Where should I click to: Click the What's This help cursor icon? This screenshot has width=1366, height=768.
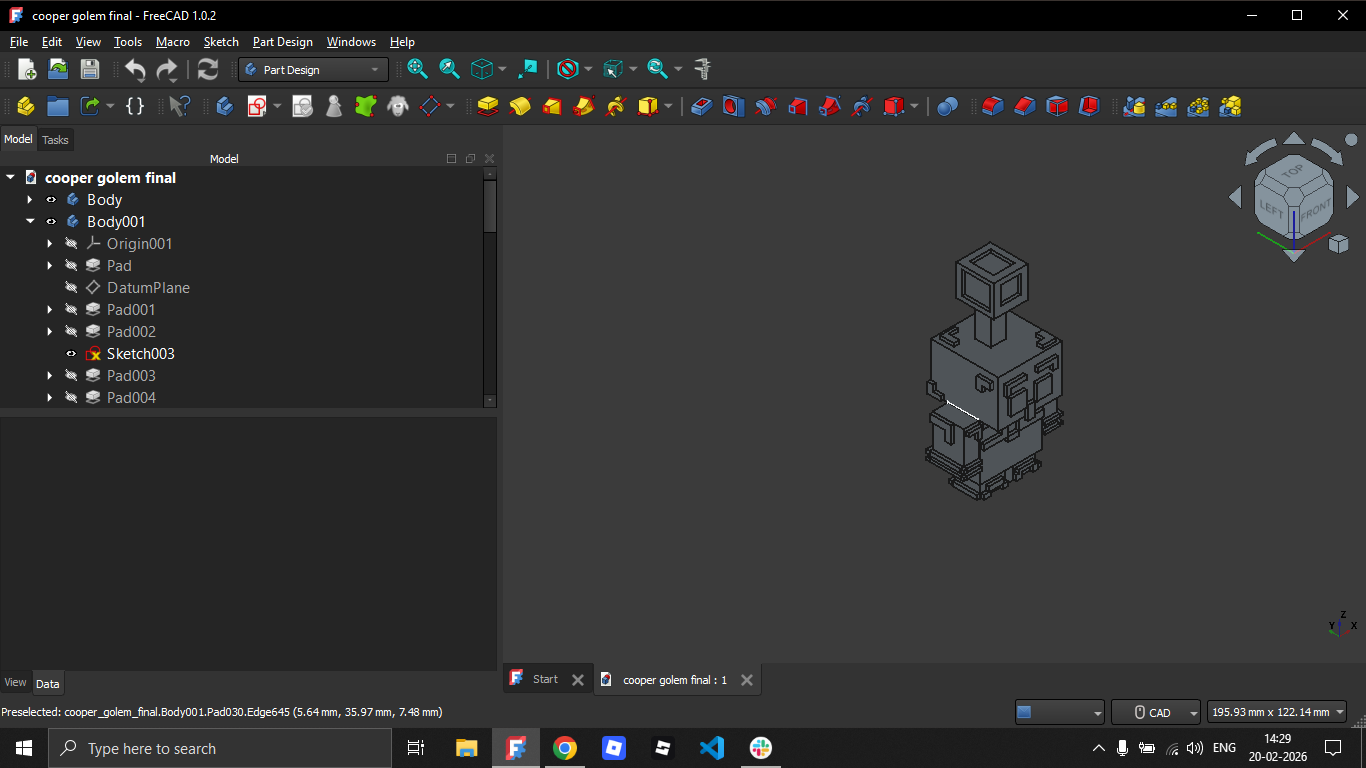179,106
